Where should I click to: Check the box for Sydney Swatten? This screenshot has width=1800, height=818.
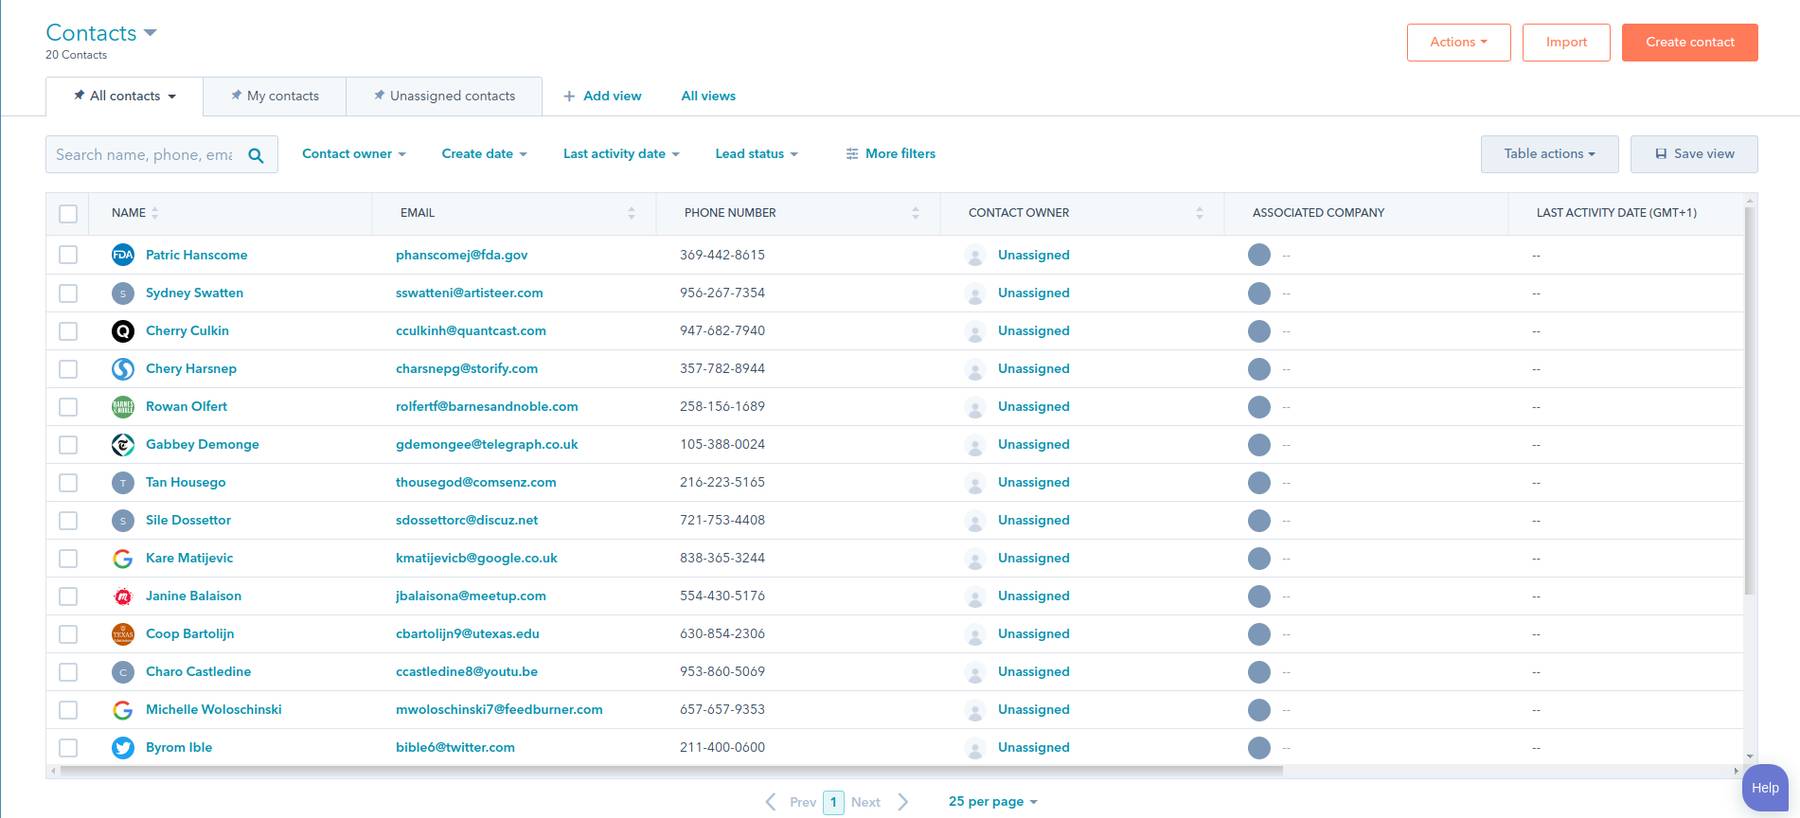68,293
